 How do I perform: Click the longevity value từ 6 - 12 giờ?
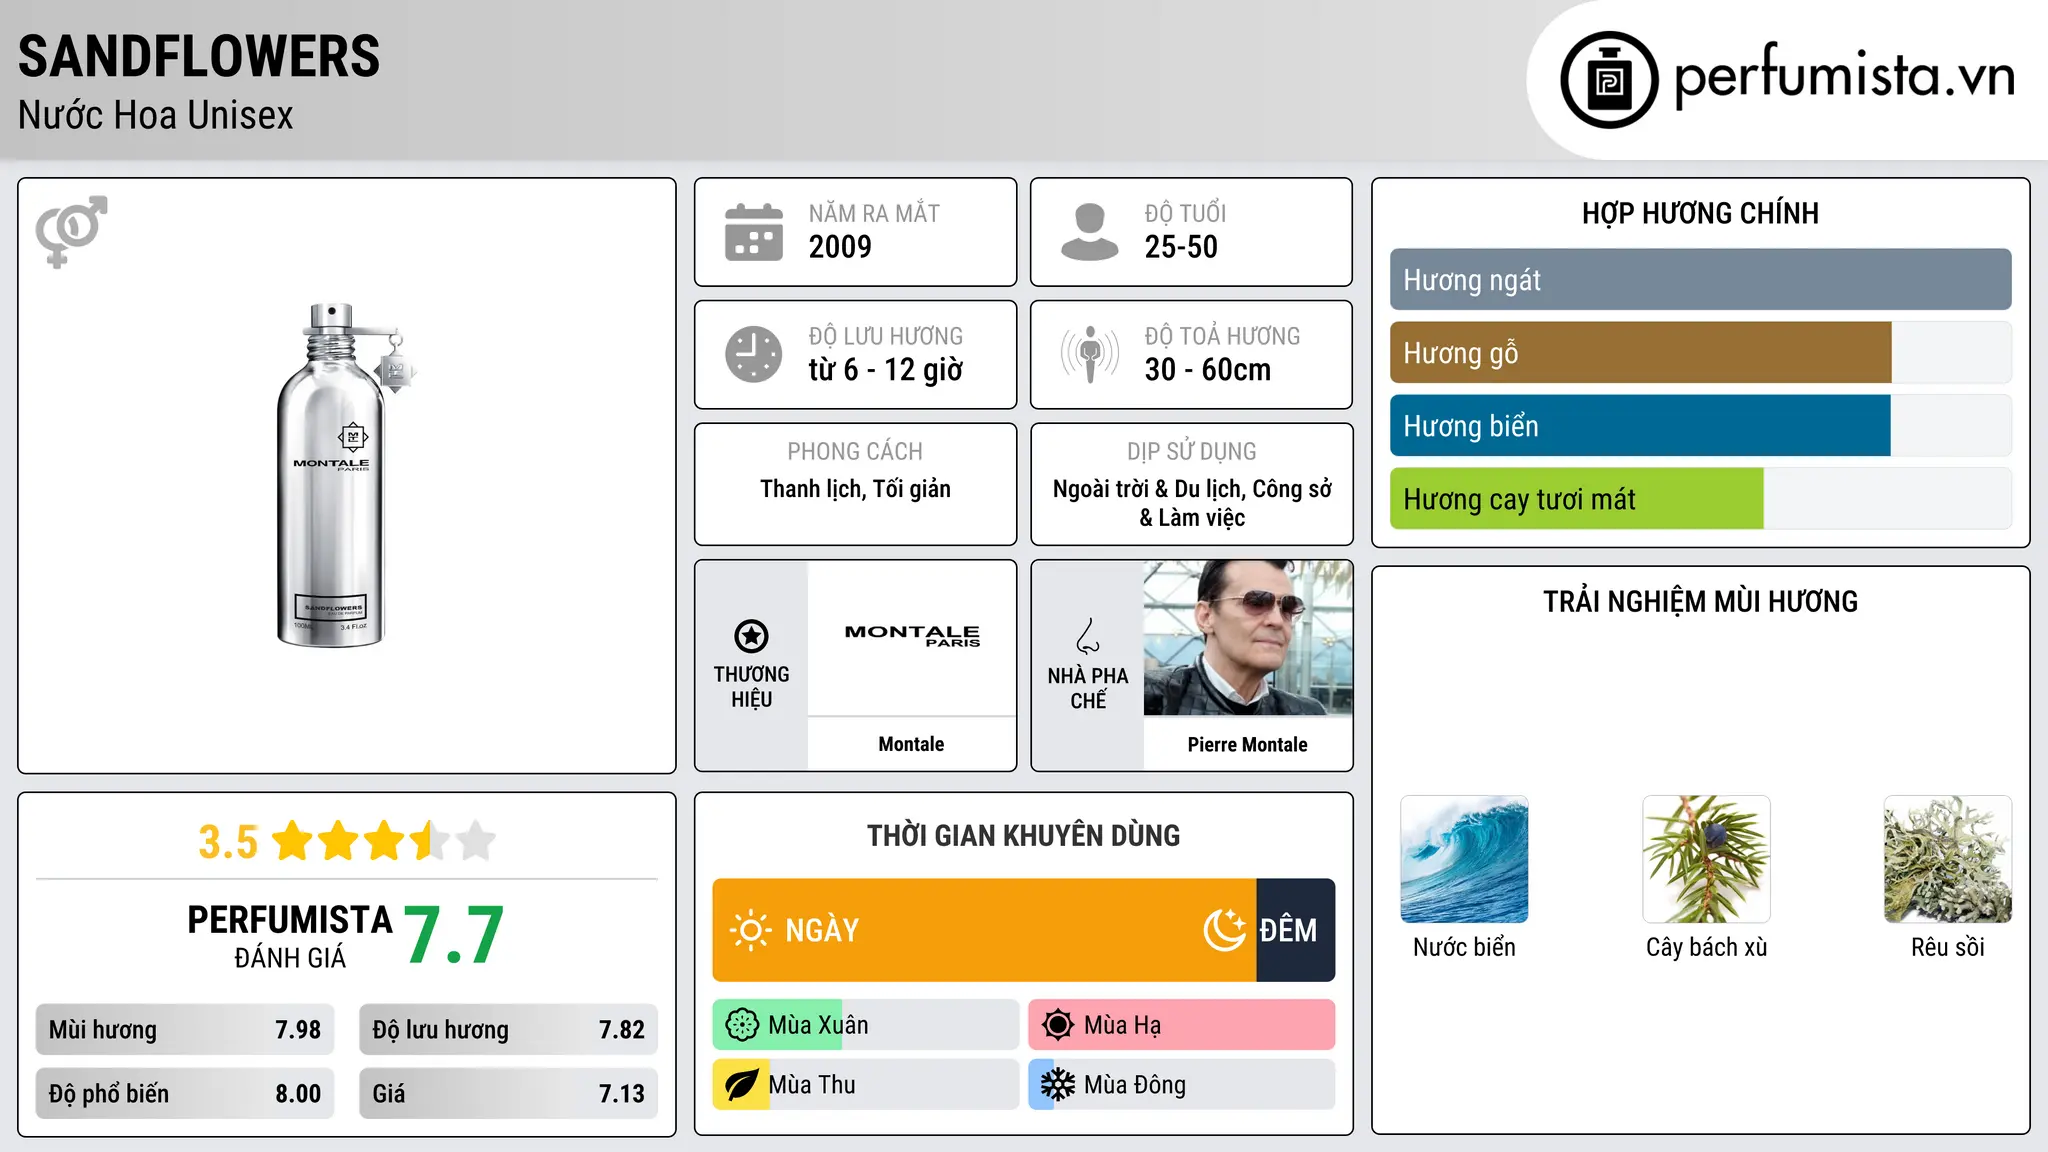point(886,370)
